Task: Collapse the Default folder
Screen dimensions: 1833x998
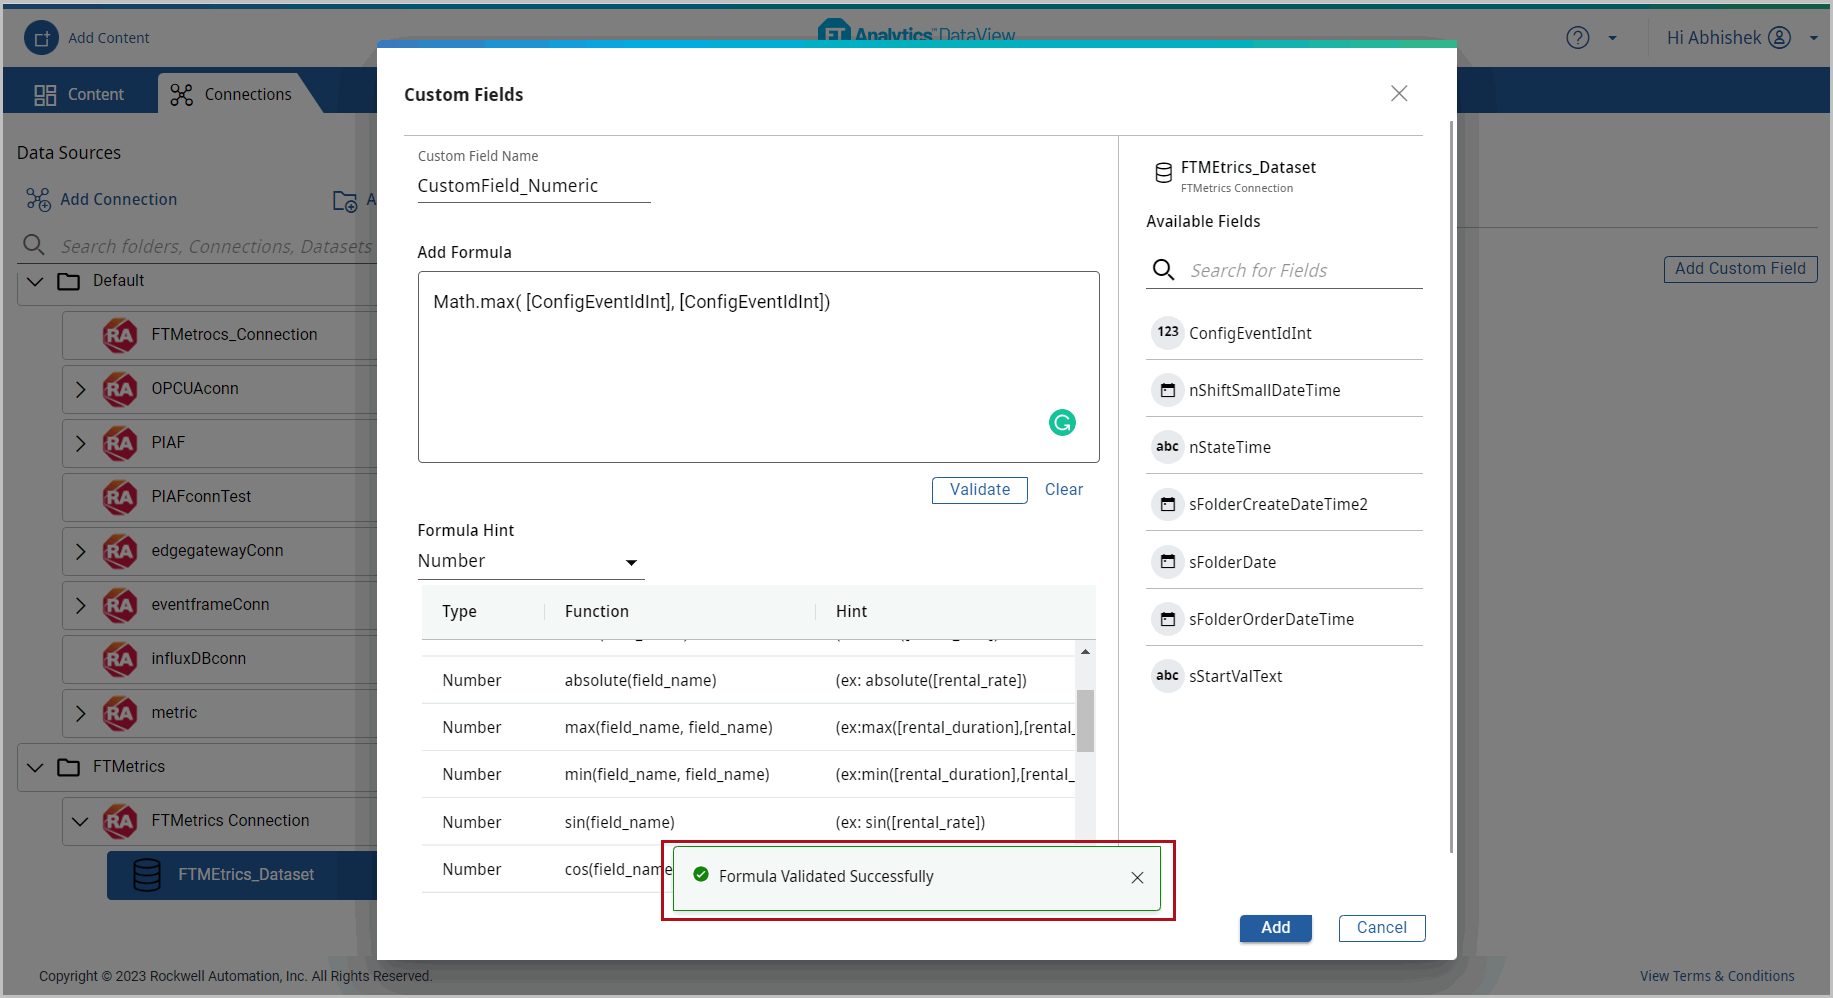Action: [36, 281]
